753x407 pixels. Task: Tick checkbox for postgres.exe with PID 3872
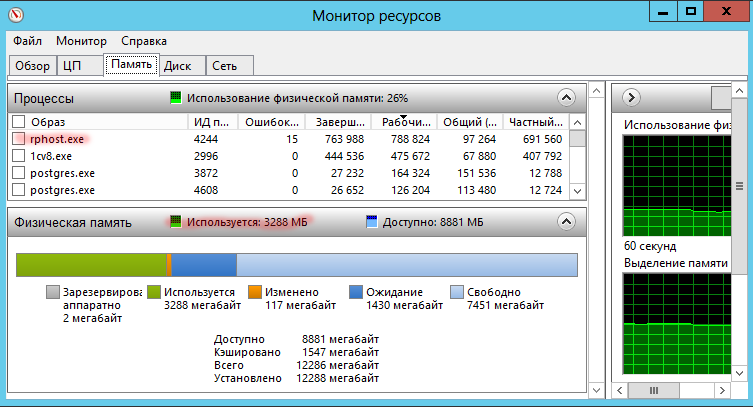click(18, 173)
